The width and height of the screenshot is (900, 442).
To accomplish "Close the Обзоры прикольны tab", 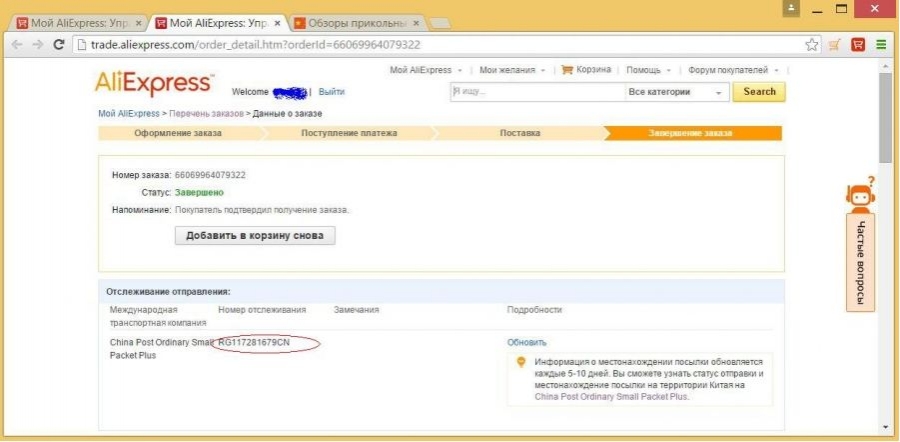I will (x=417, y=24).
